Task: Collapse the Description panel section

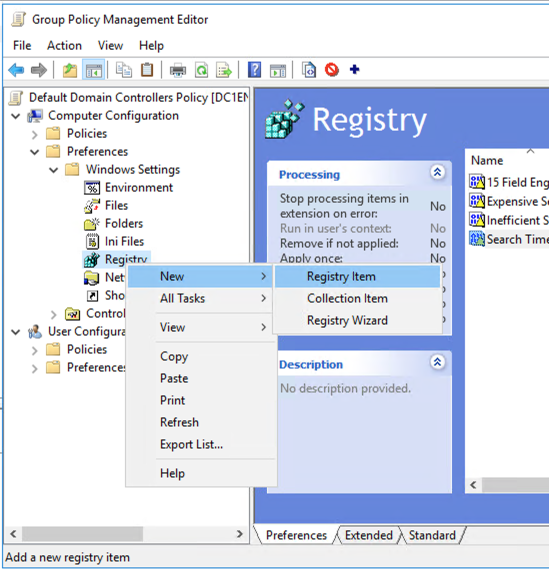Action: [437, 362]
